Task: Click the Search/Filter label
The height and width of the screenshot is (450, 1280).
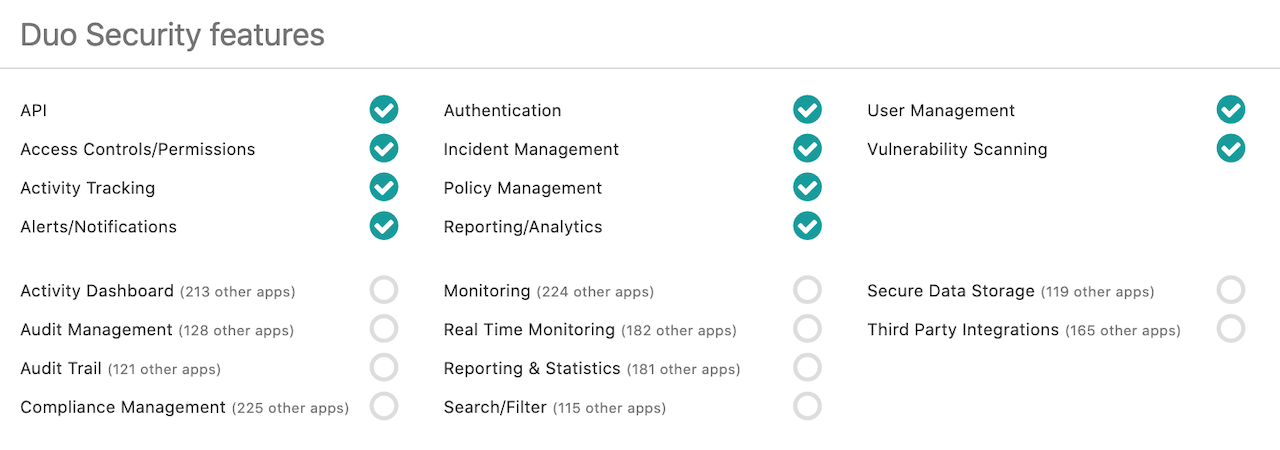Action: [495, 407]
